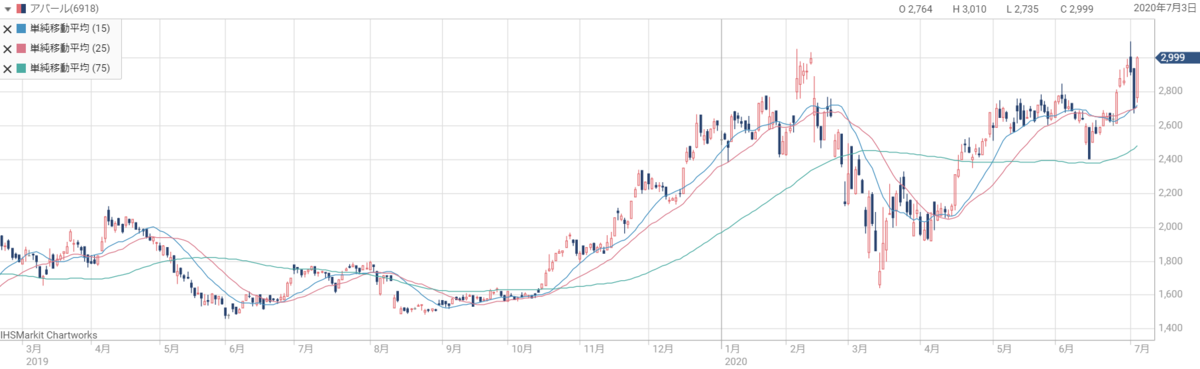Viewport: 1200px width, 369px height.
Task: Remove the 単純移動平均 (15) indicator
Action: (8, 29)
